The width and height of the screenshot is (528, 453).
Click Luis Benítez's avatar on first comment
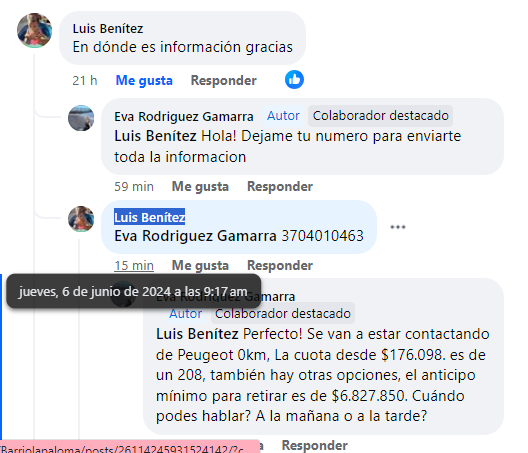[x=34, y=30]
